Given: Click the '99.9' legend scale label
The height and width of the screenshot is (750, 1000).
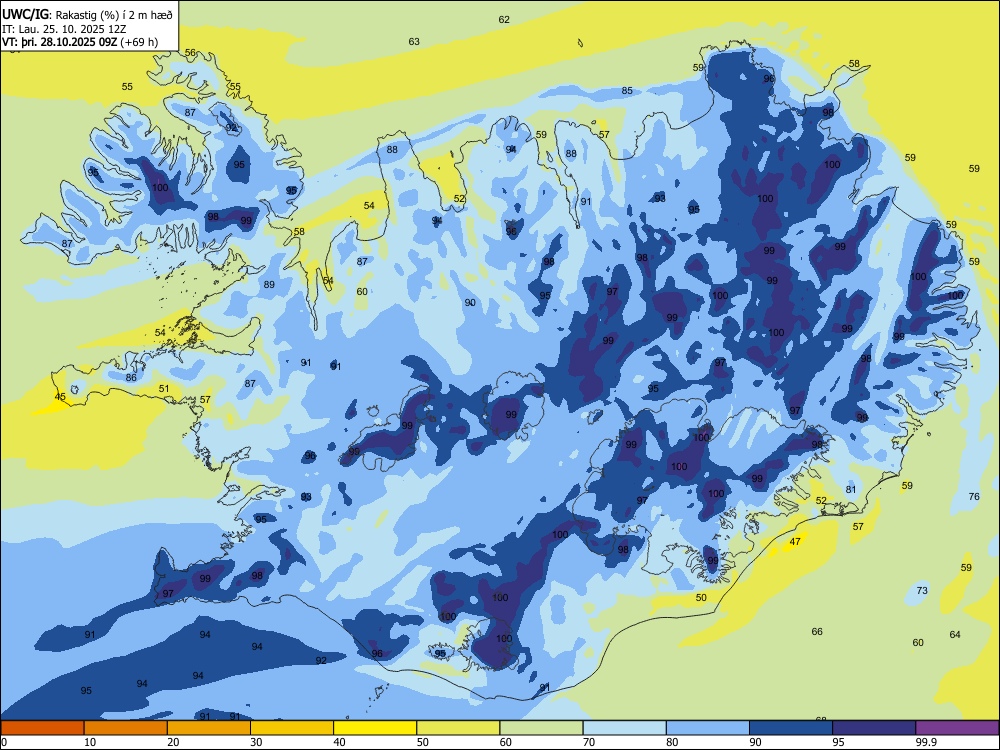Looking at the screenshot, I should [x=926, y=742].
